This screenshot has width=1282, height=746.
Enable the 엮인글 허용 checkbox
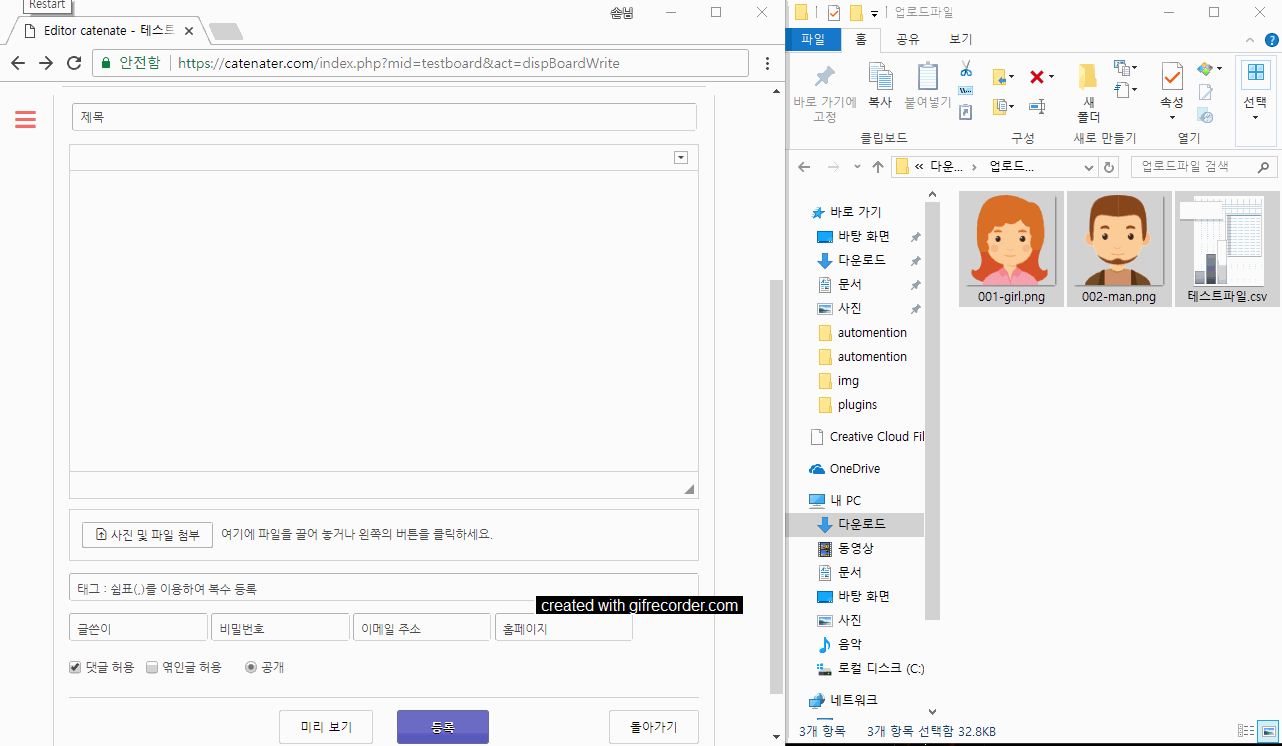pos(152,666)
